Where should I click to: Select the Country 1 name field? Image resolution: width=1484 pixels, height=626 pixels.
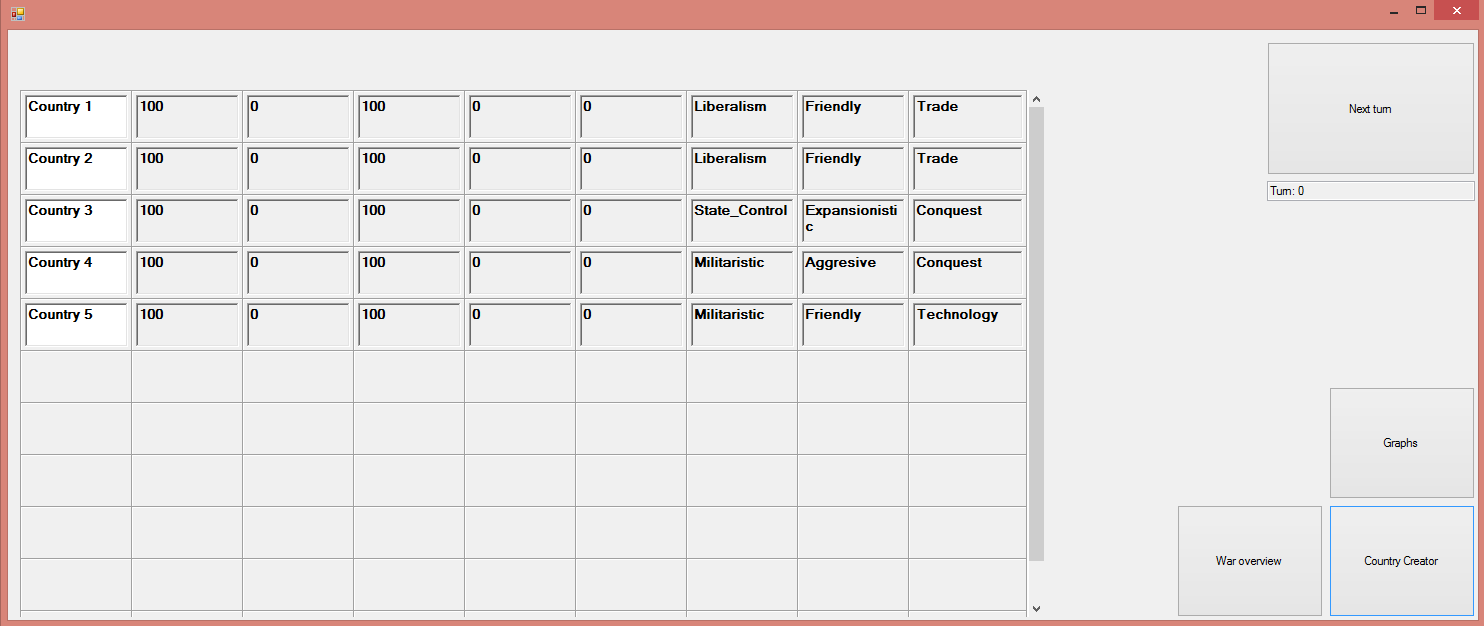76,116
